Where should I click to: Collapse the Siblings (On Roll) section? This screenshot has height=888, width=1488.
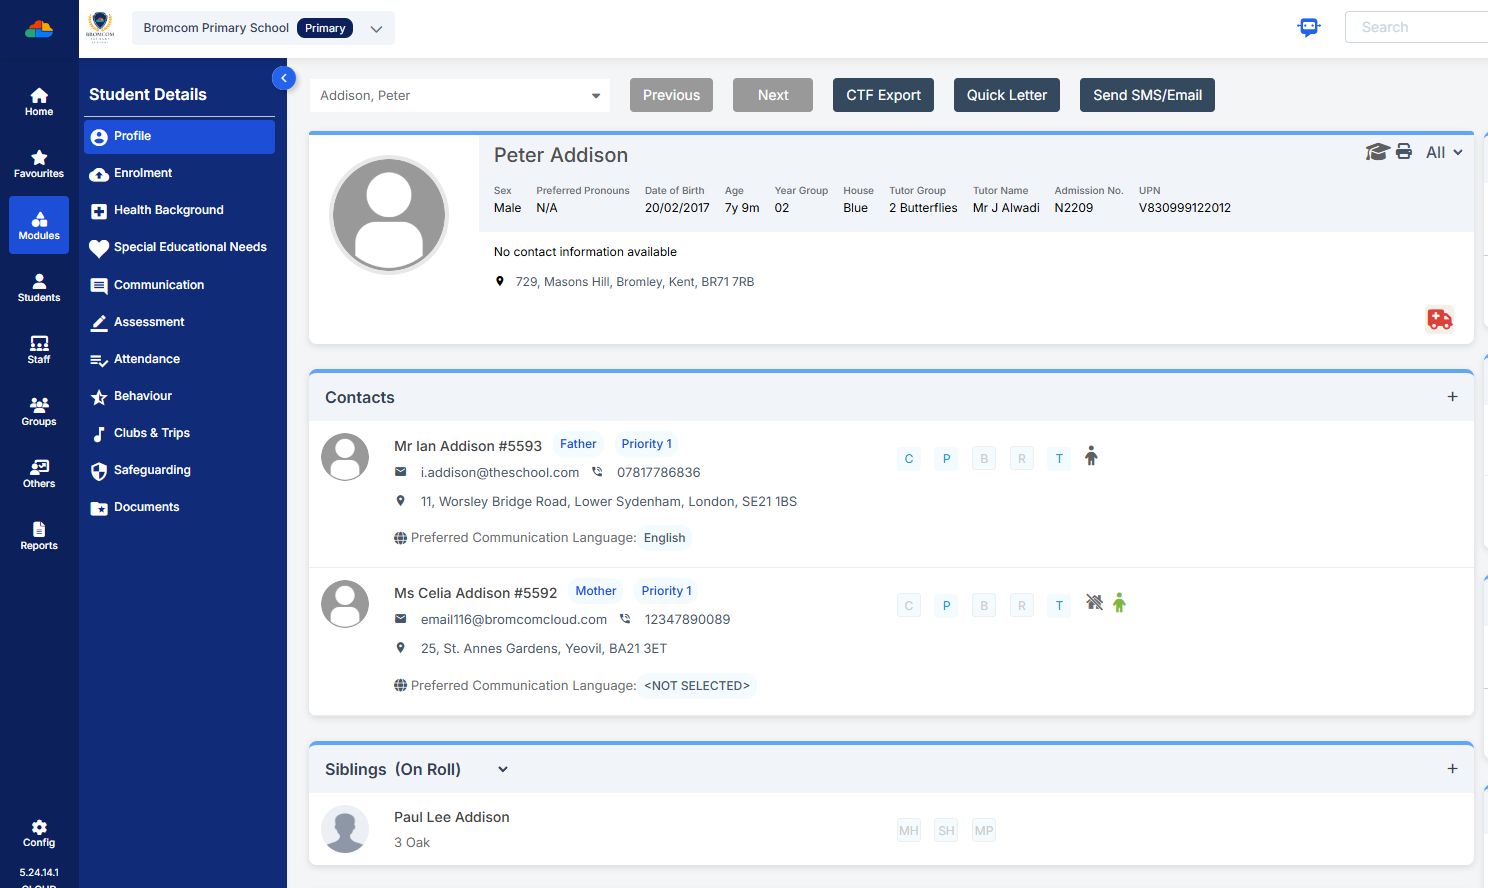click(501, 769)
